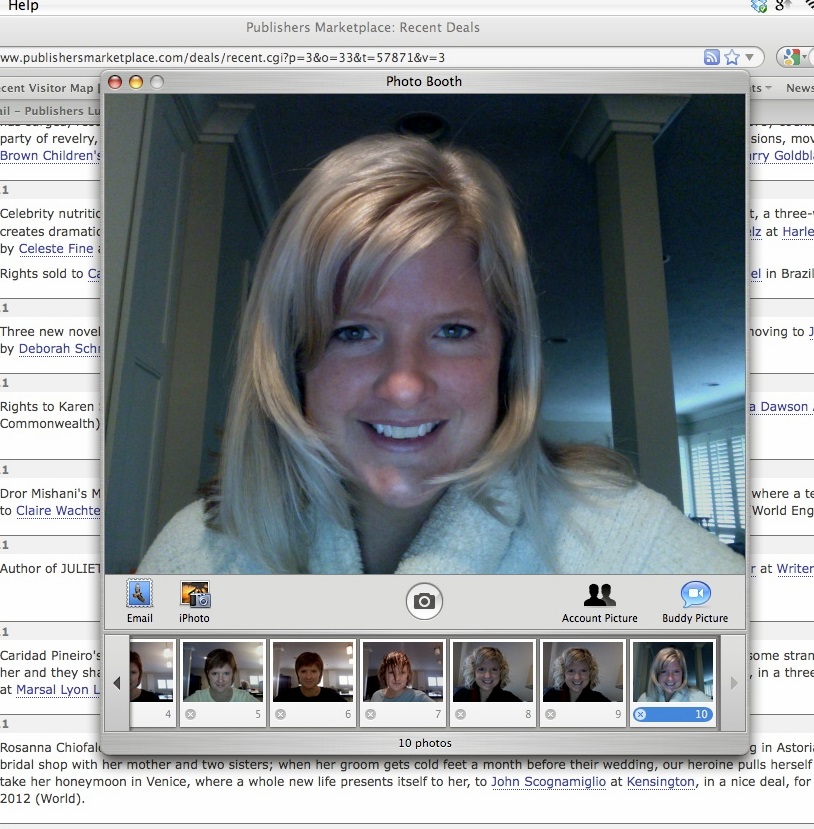
Task: Click the '10 photos' status text
Action: (x=425, y=743)
